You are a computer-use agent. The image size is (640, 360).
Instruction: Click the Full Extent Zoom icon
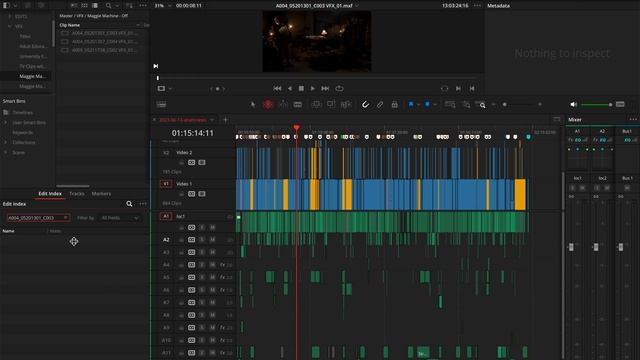pyautogui.click(x=450, y=104)
